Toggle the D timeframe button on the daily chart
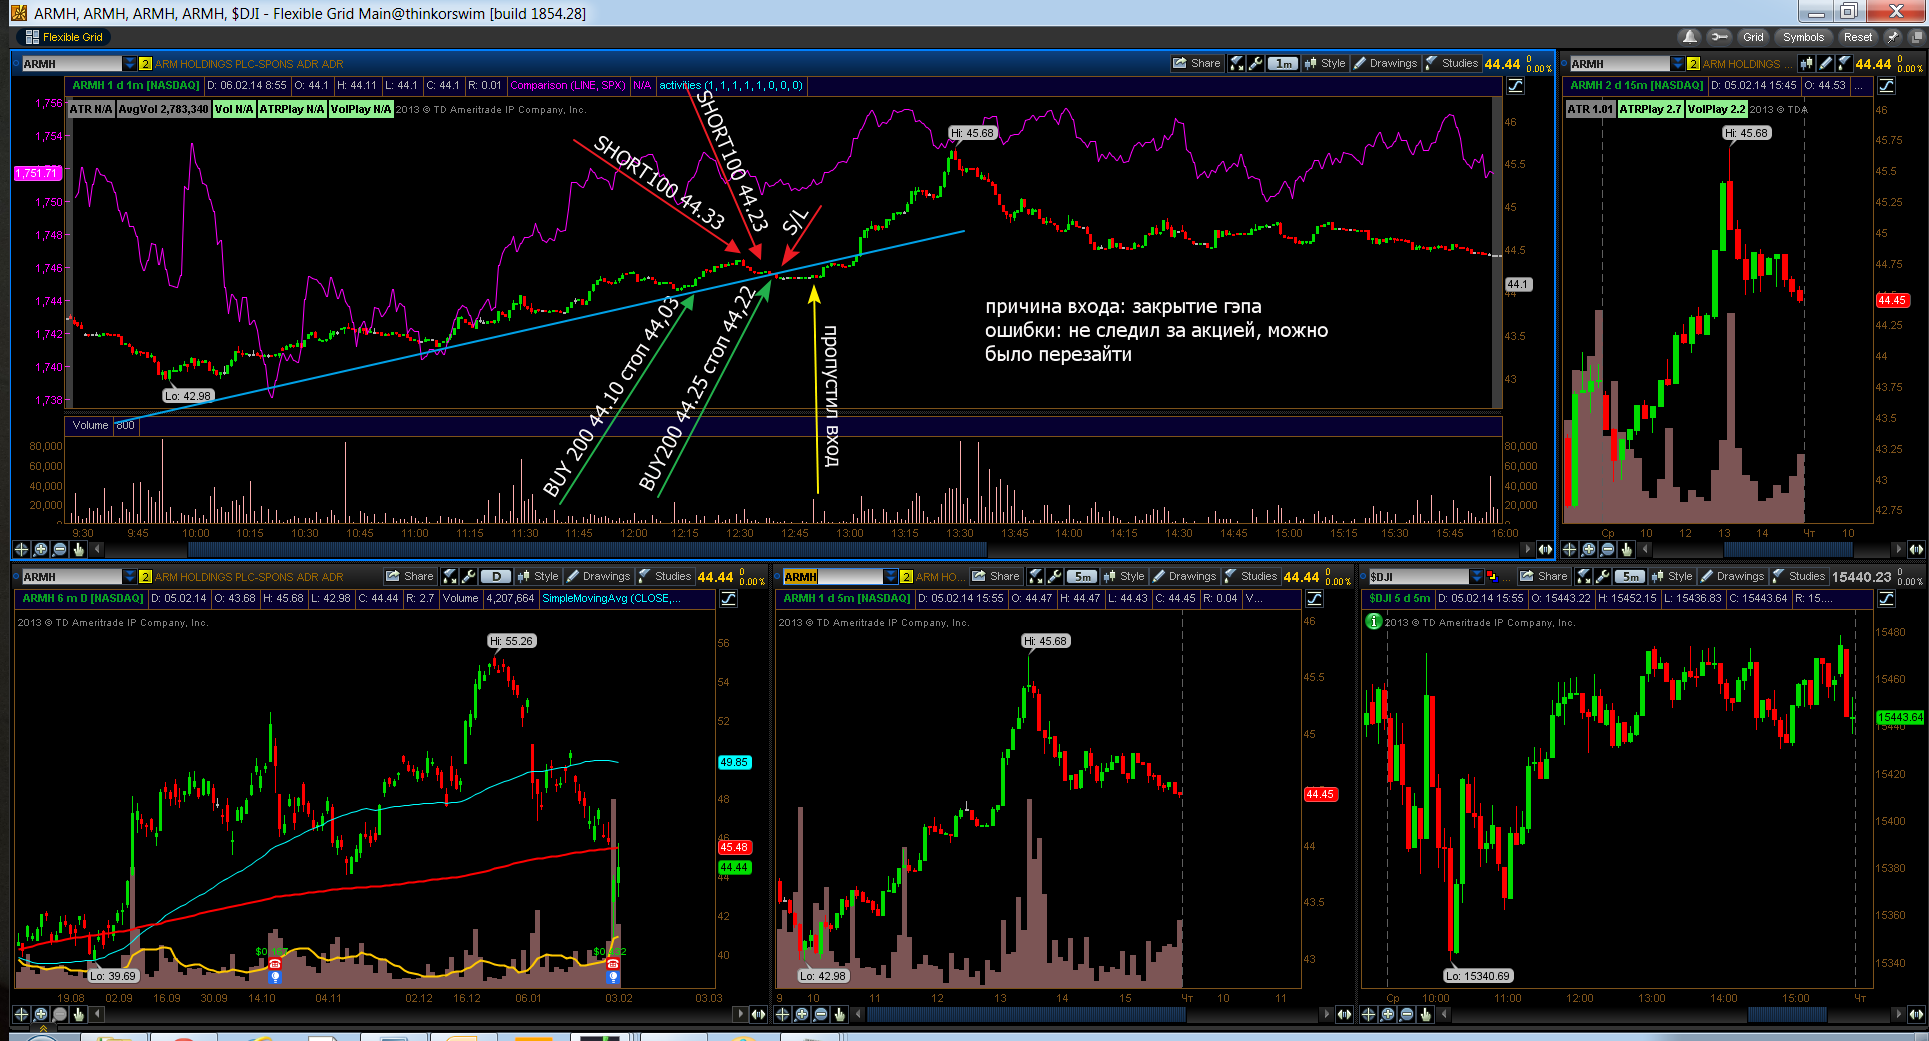This screenshot has width=1929, height=1041. coord(496,576)
